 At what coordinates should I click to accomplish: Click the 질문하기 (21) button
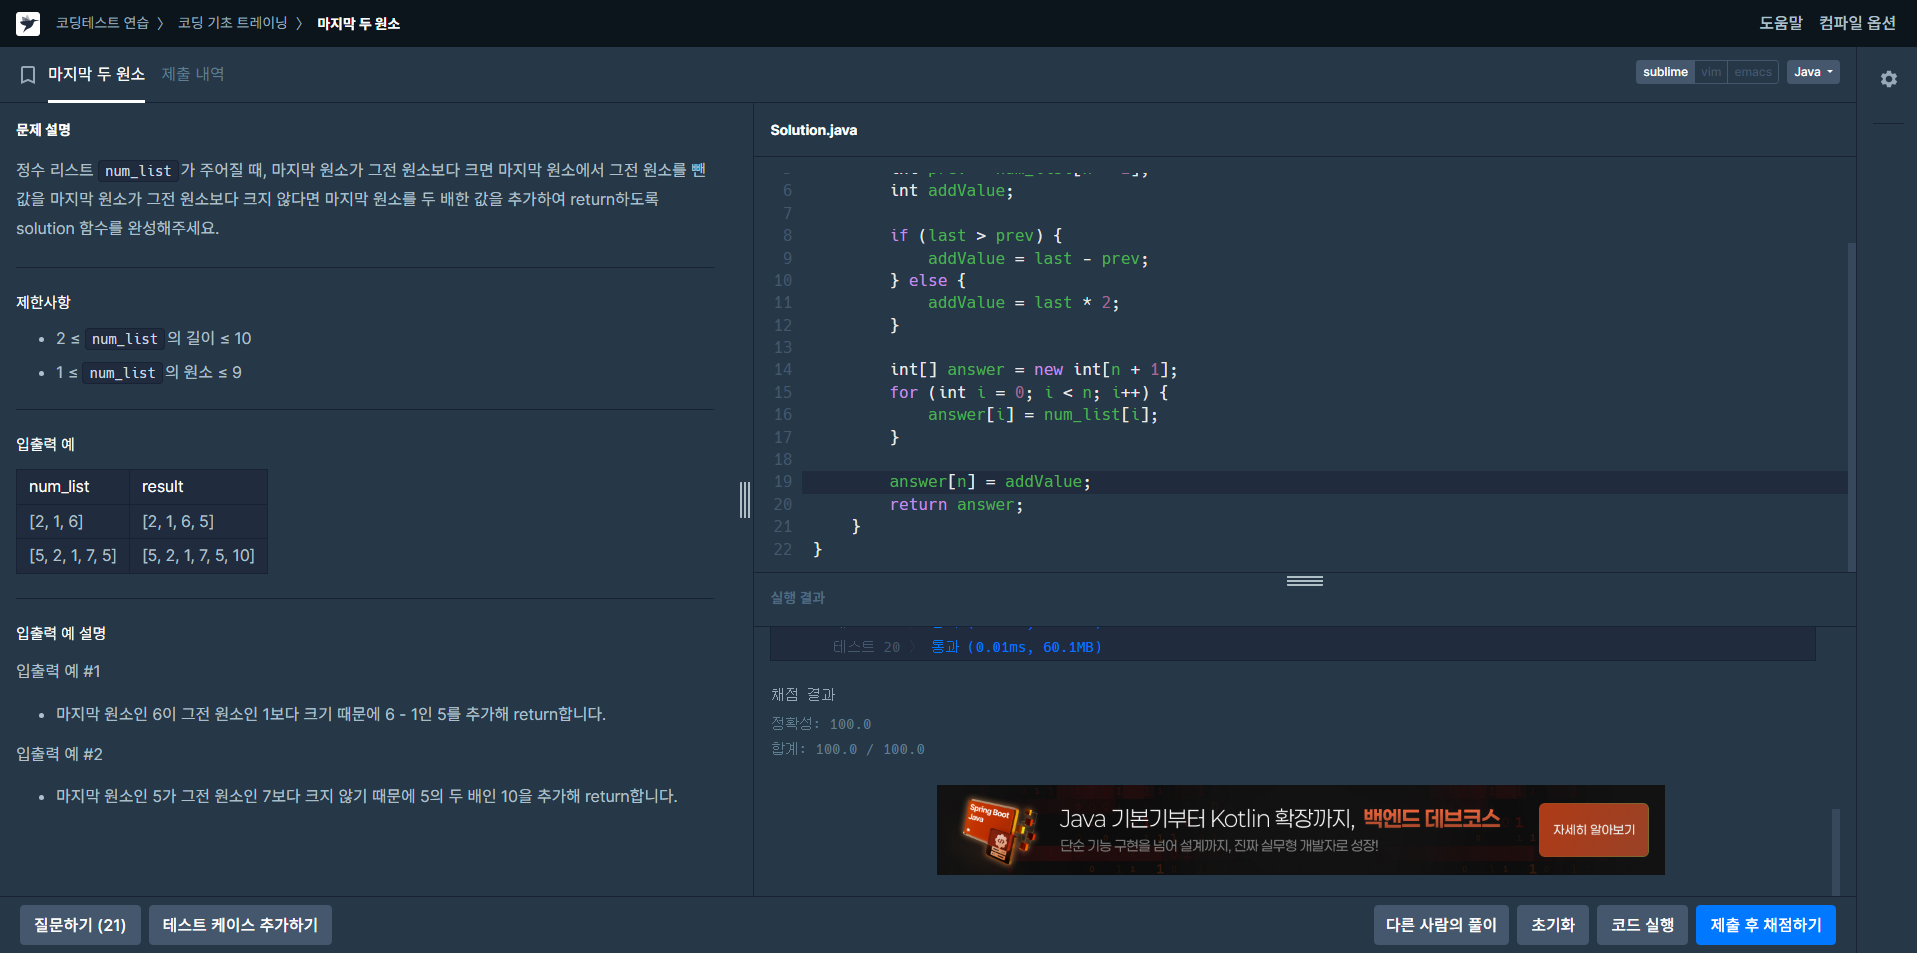coord(80,925)
